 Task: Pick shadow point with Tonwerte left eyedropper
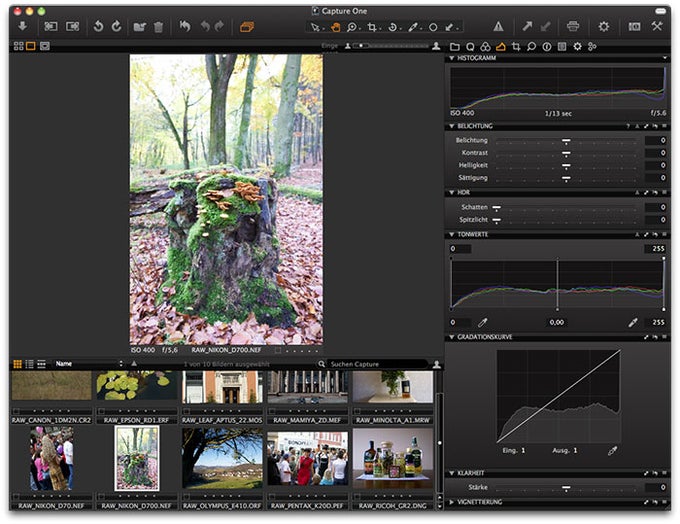(x=482, y=322)
